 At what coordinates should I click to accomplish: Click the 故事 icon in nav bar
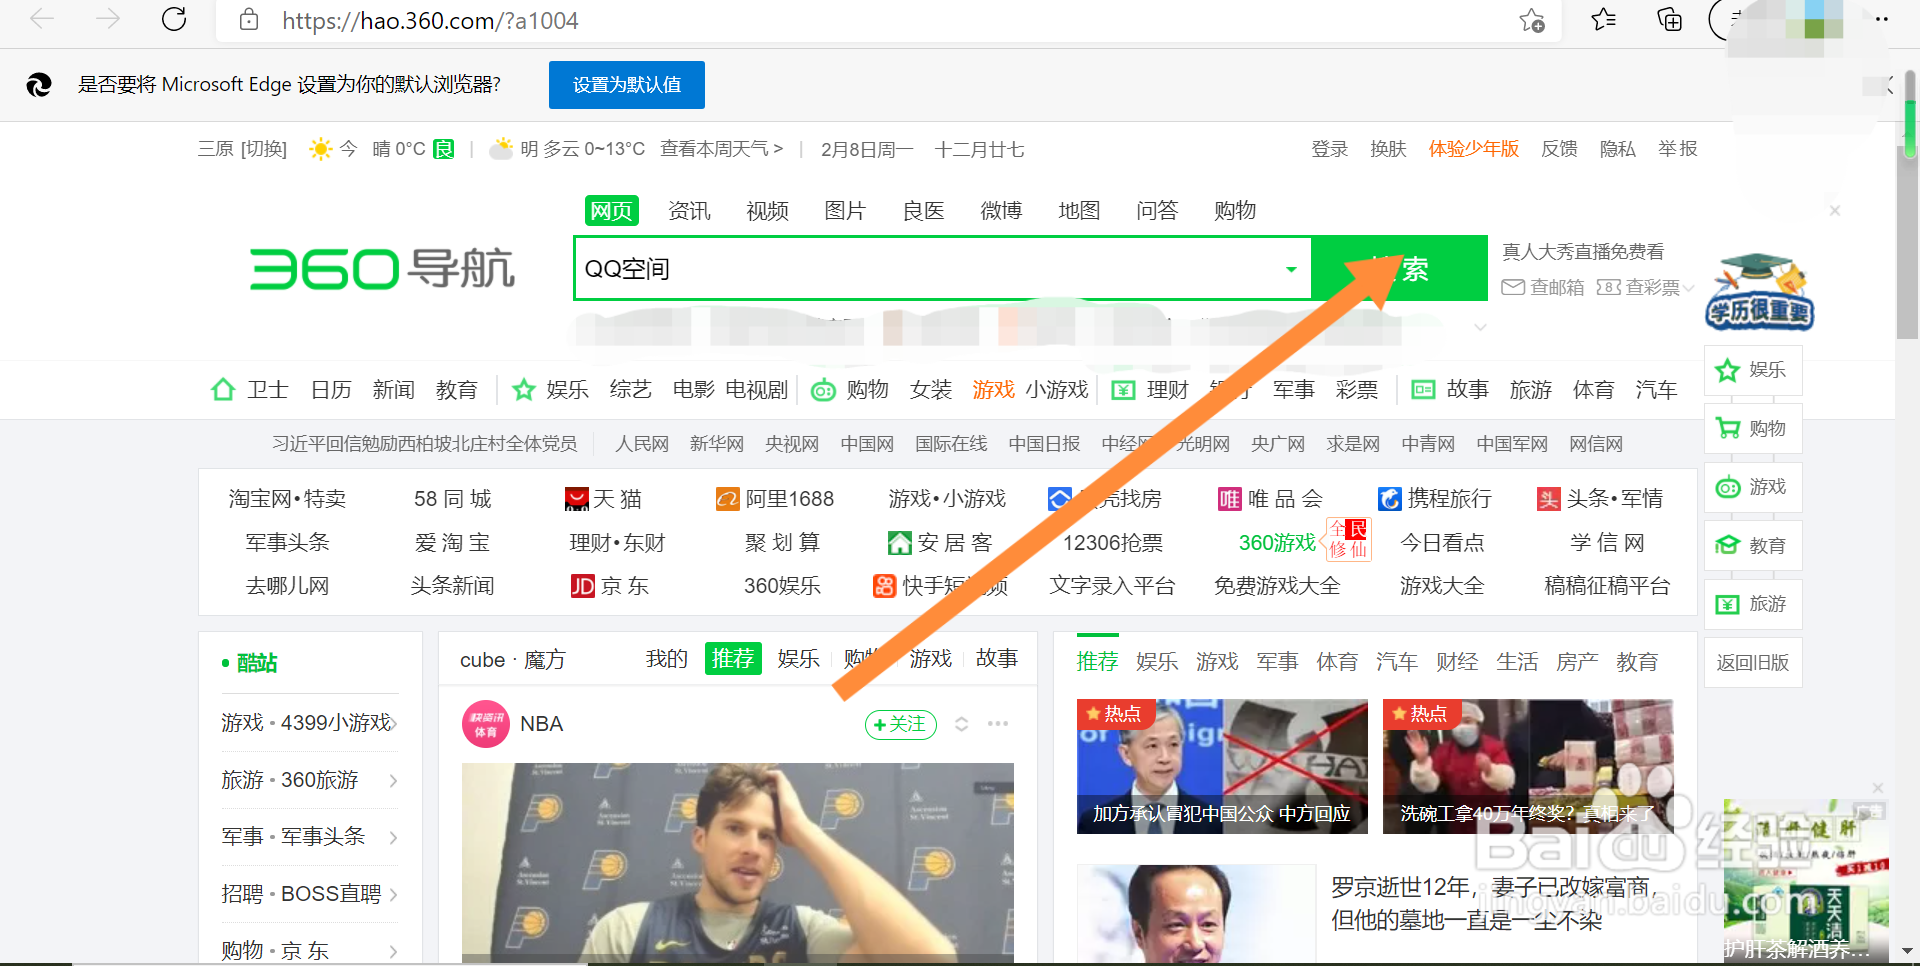1423,390
